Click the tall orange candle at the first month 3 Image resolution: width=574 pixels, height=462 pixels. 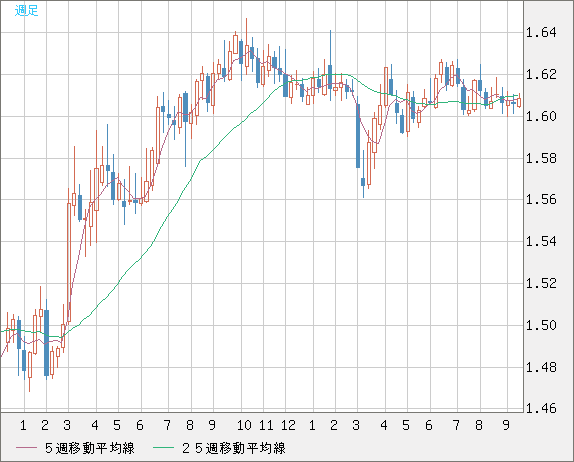point(68,262)
